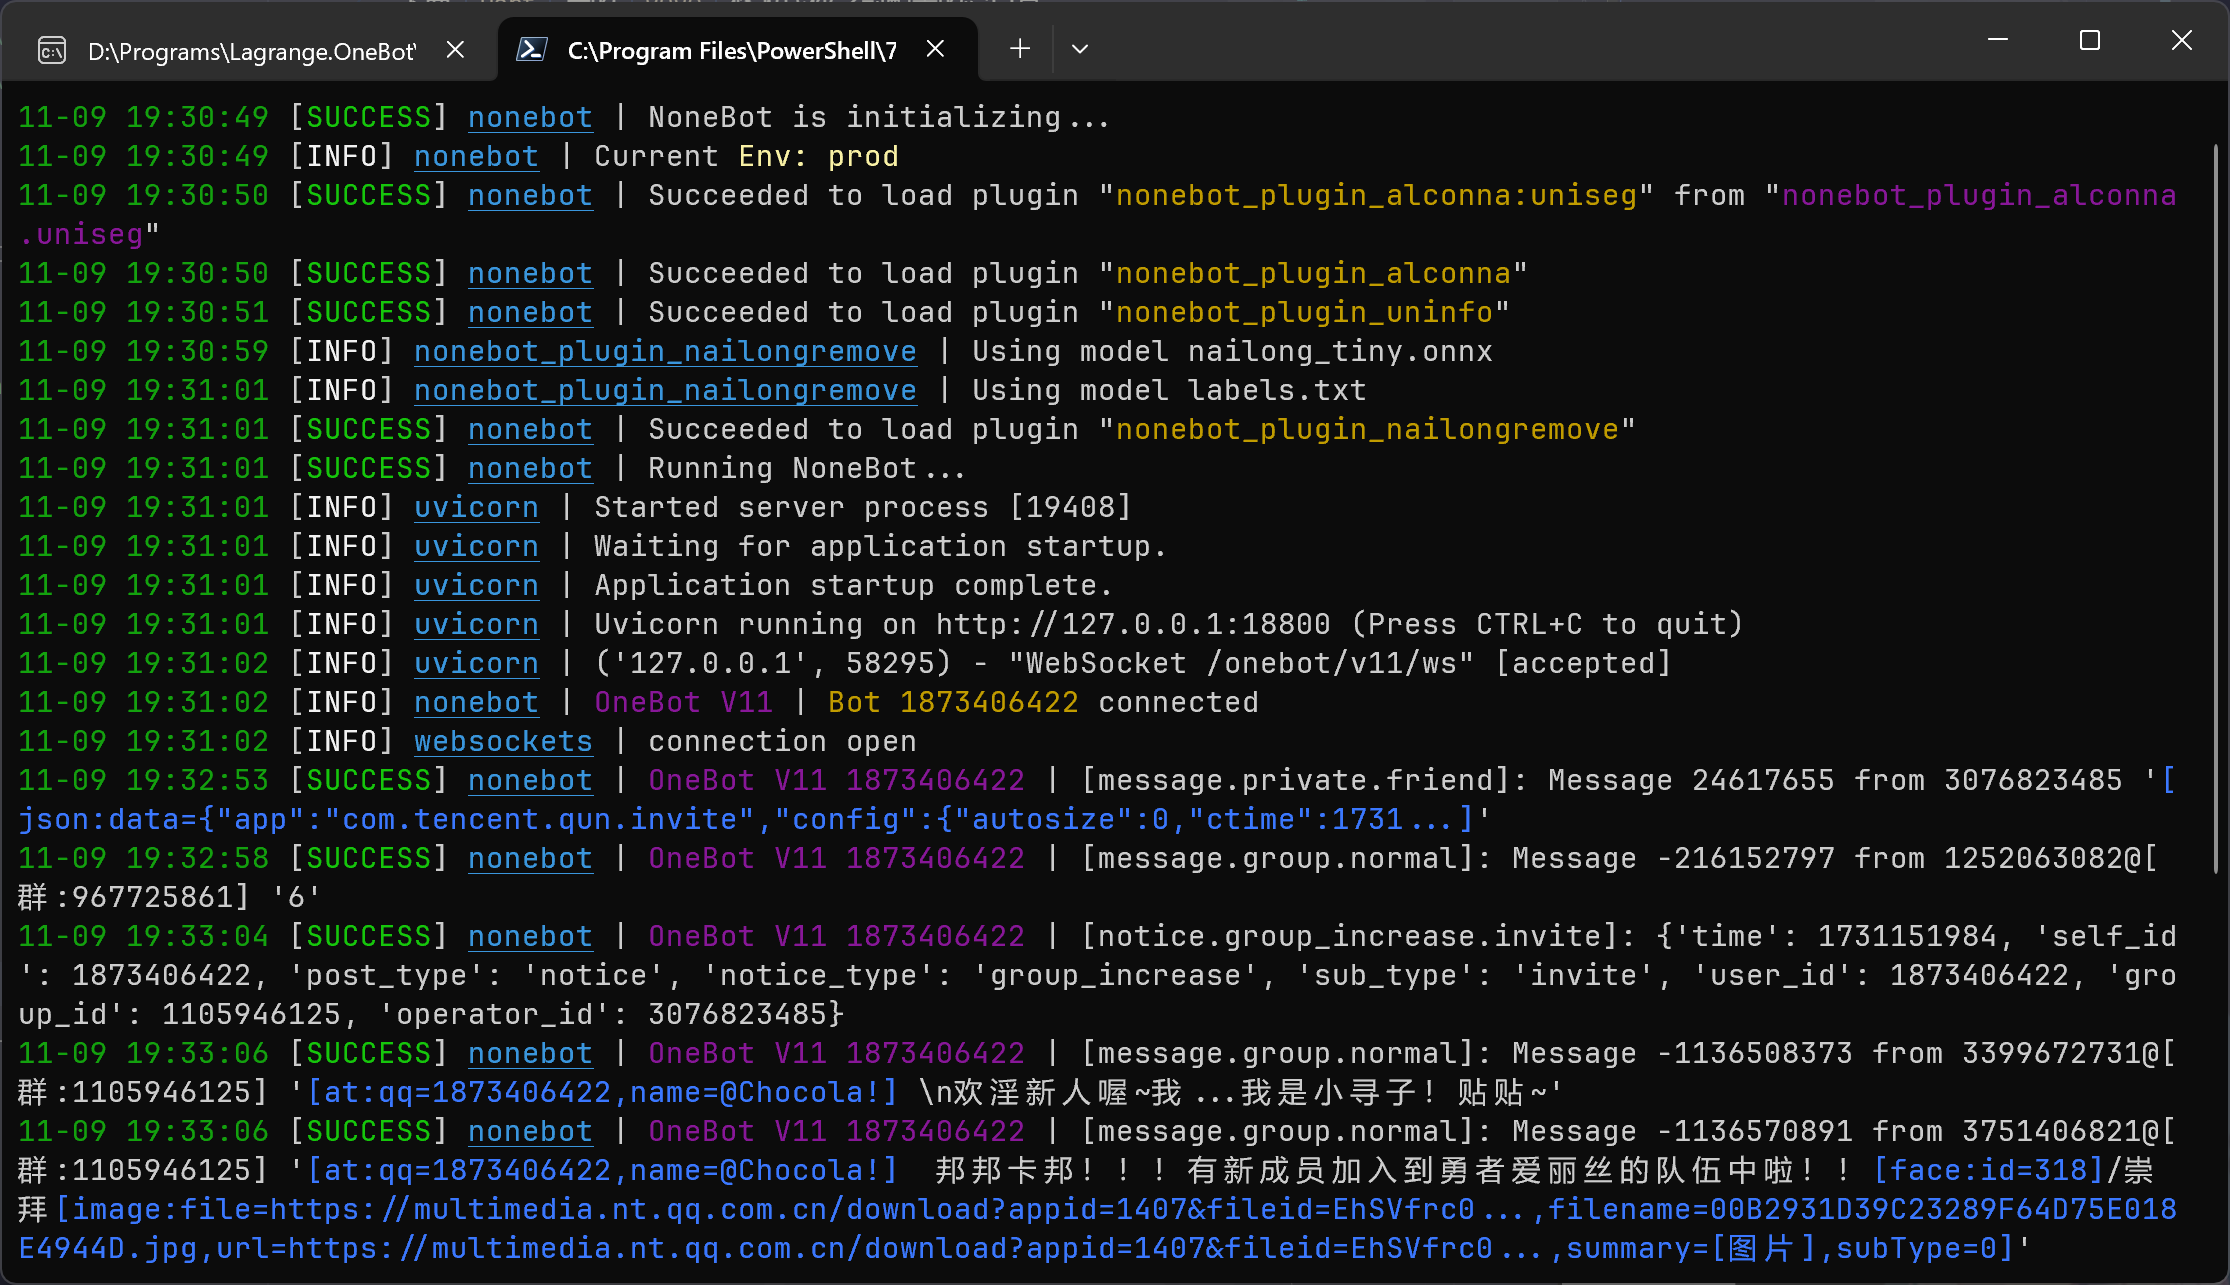The width and height of the screenshot is (2230, 1285).
Task: Expand the new-tab profile dropdown chevron
Action: pyautogui.click(x=1080, y=48)
